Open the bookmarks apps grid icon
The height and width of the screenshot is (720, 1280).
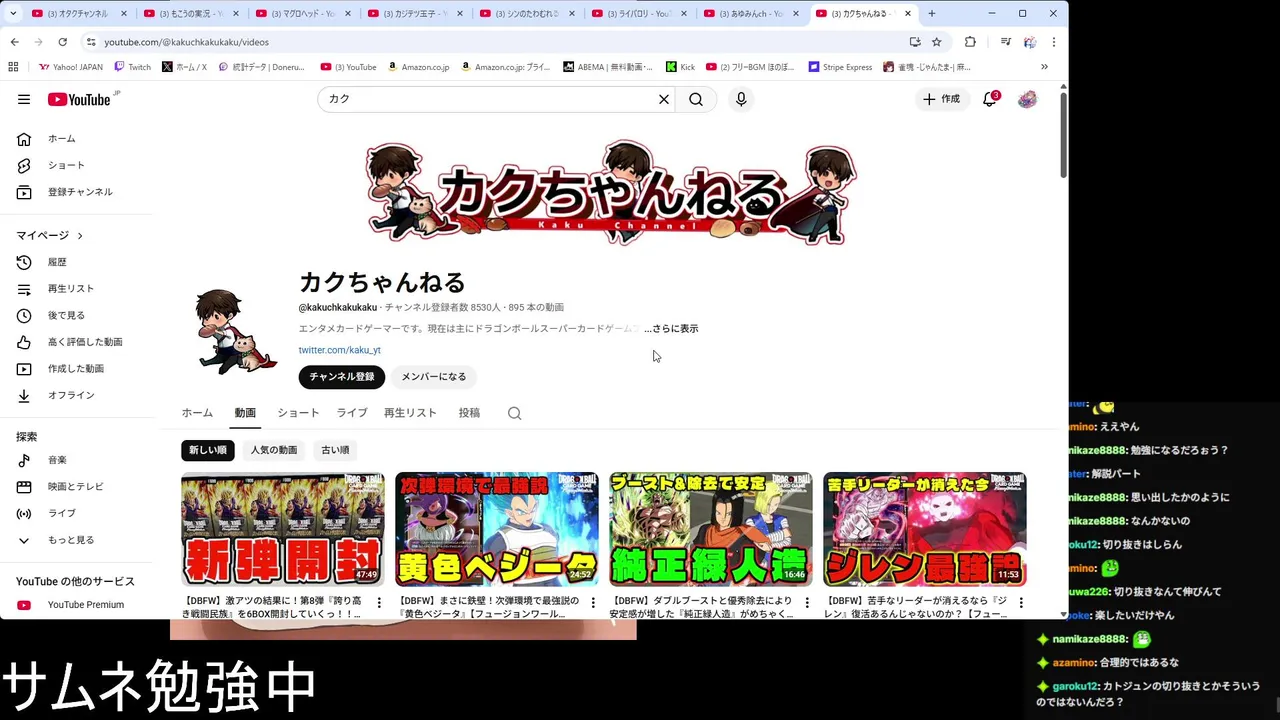[13, 67]
